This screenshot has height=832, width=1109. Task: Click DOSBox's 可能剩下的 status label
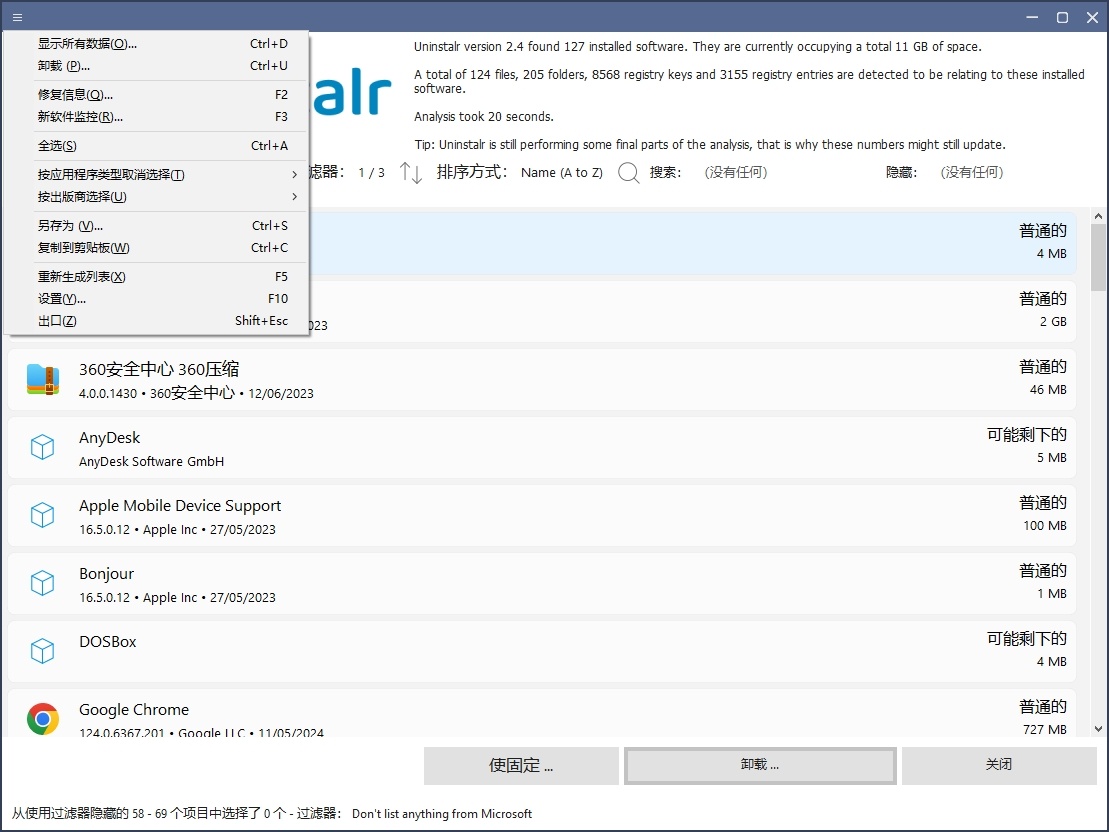(x=1027, y=639)
